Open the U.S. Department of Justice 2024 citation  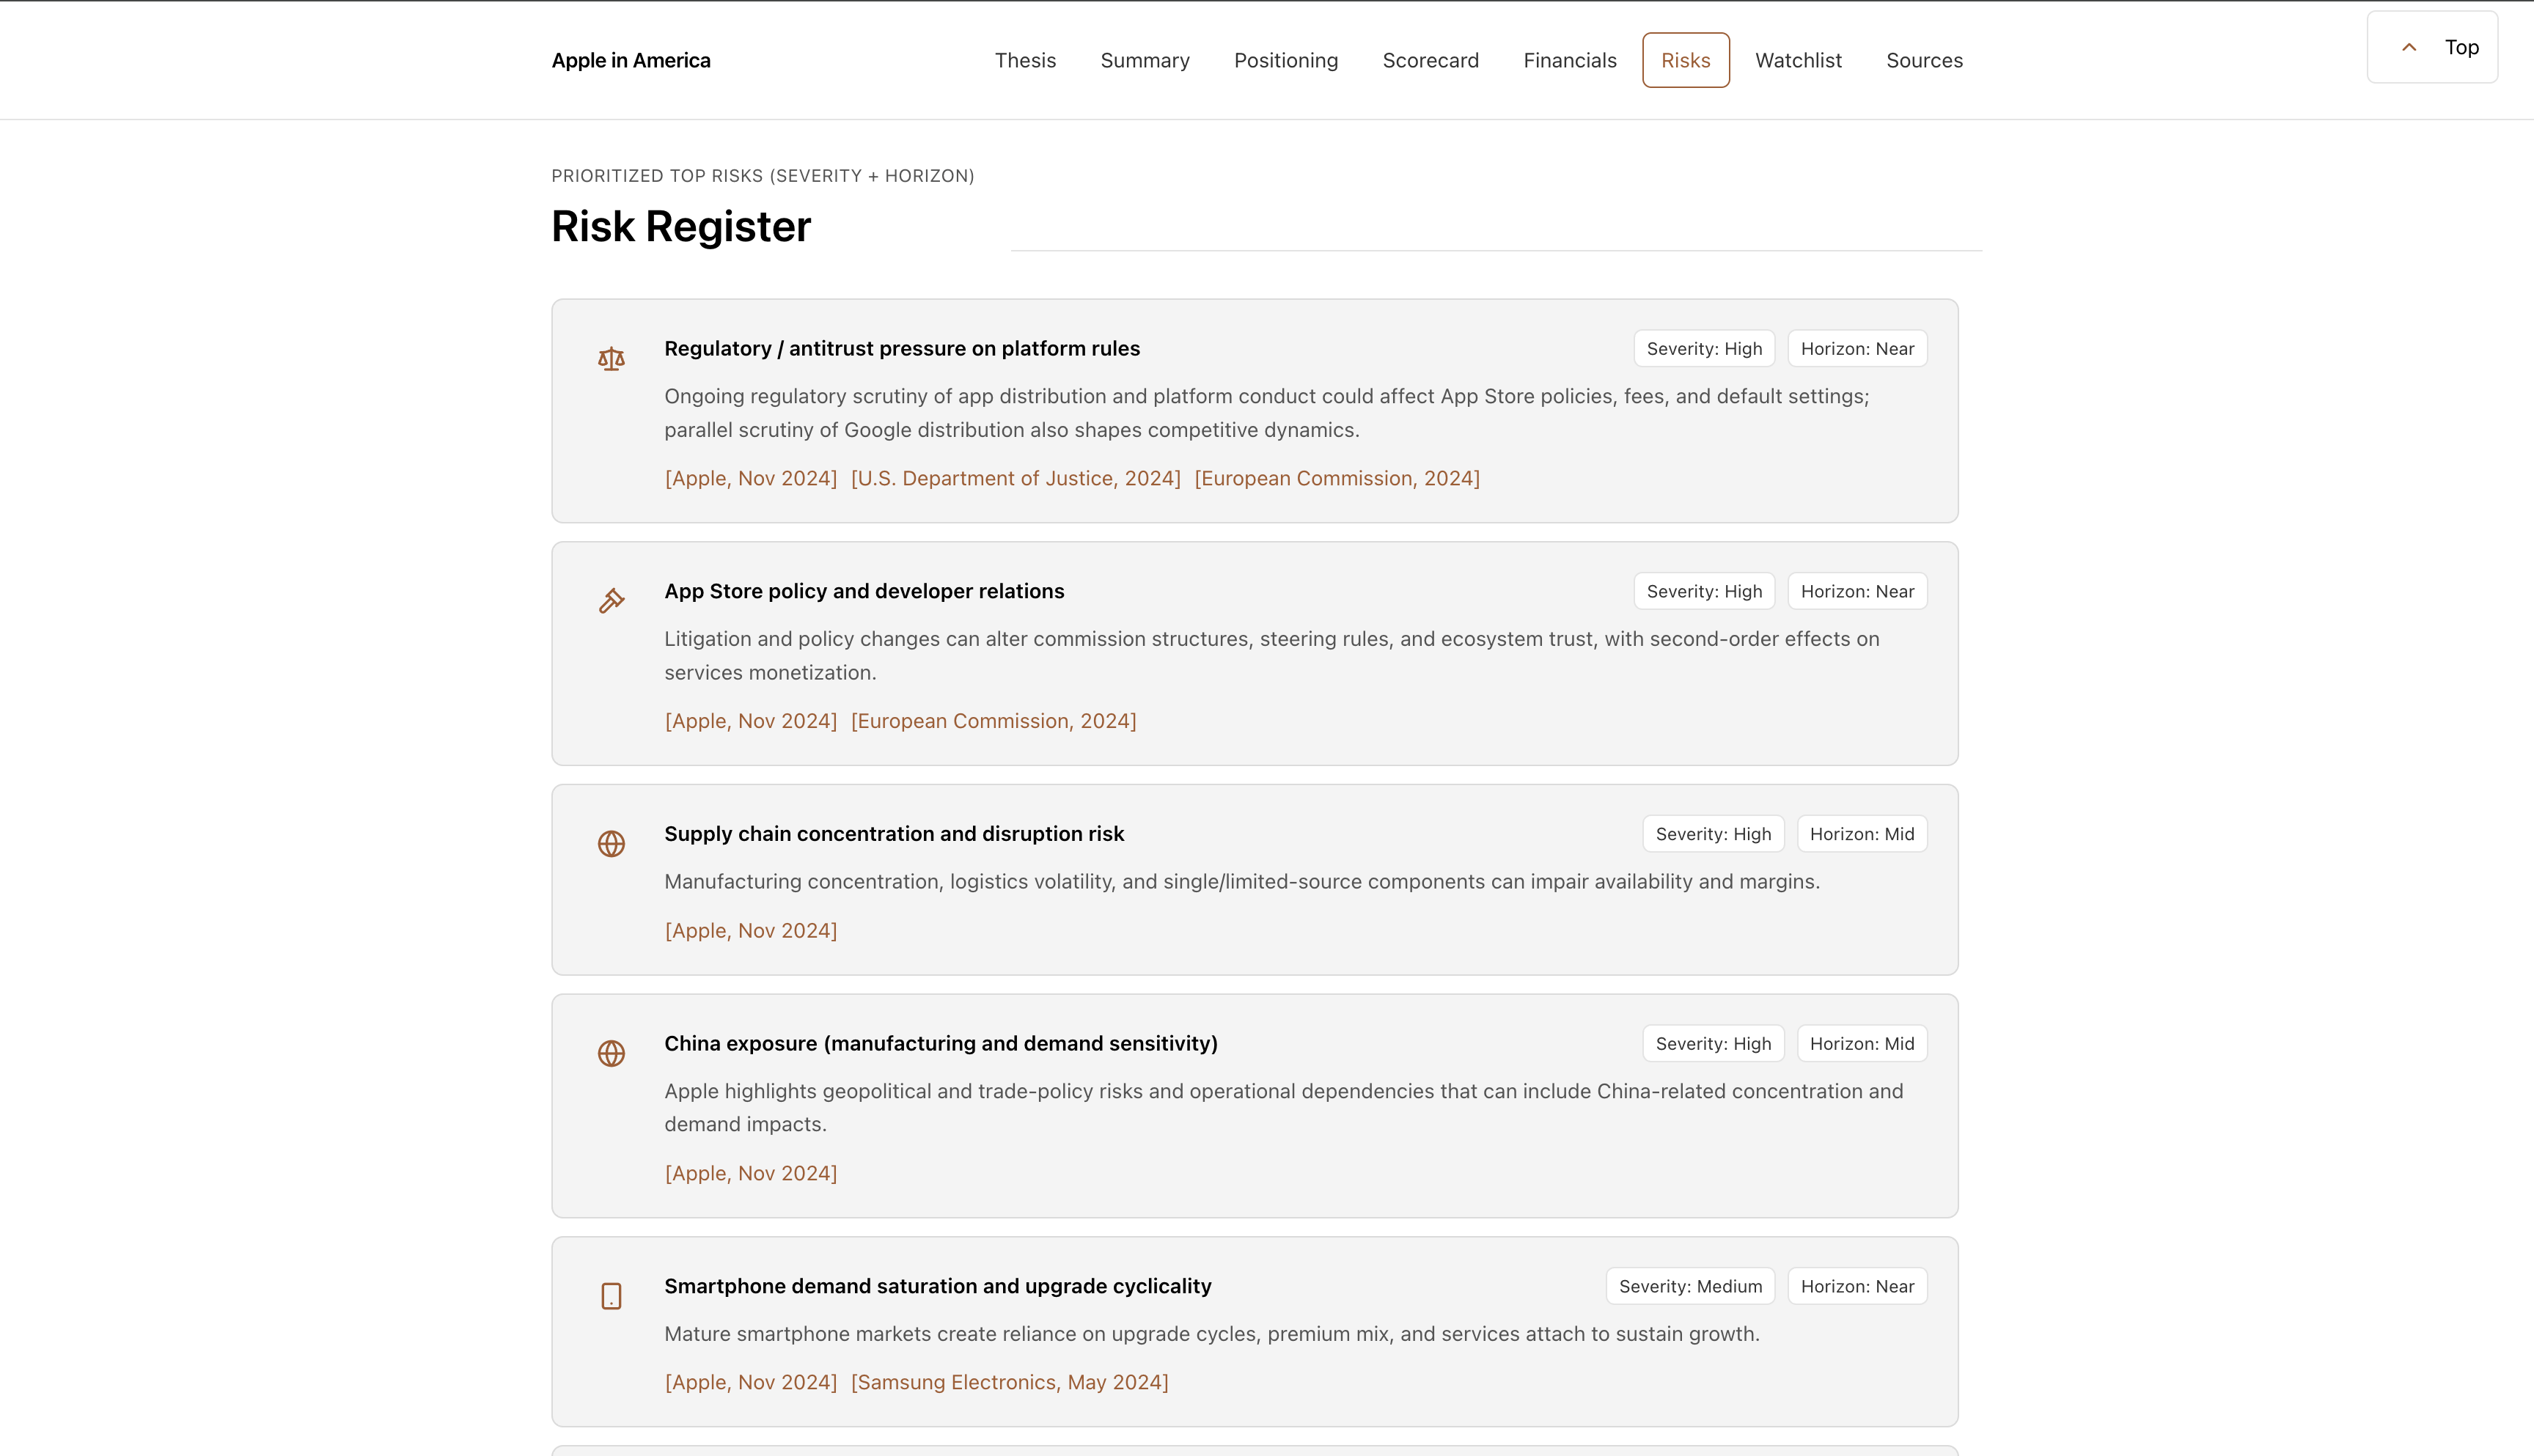pos(1015,478)
